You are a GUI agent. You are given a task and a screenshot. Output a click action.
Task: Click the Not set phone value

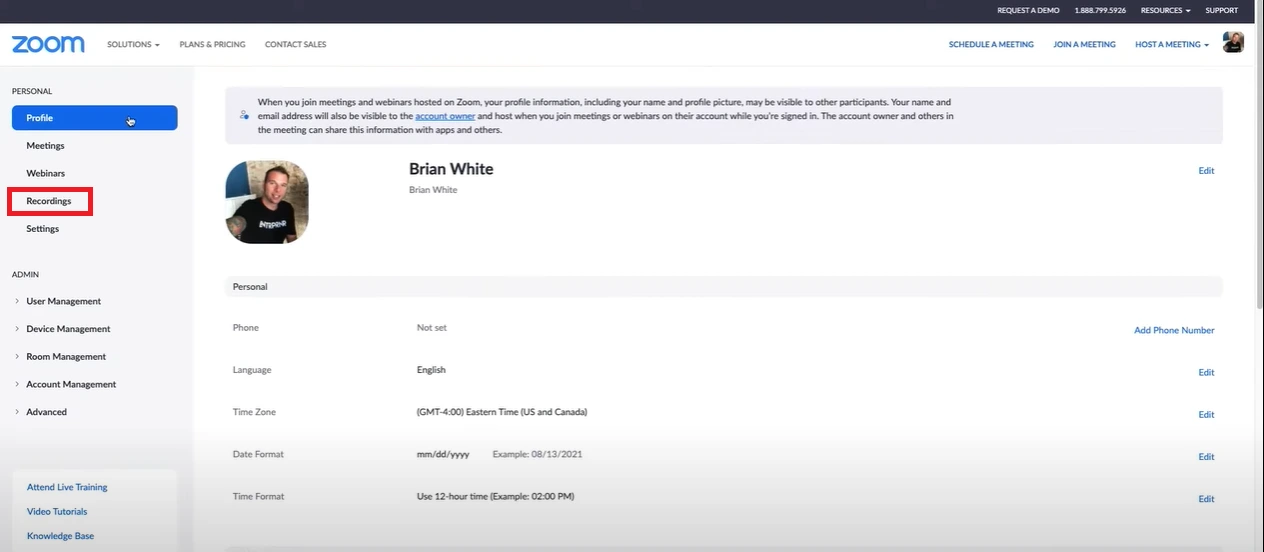(432, 327)
